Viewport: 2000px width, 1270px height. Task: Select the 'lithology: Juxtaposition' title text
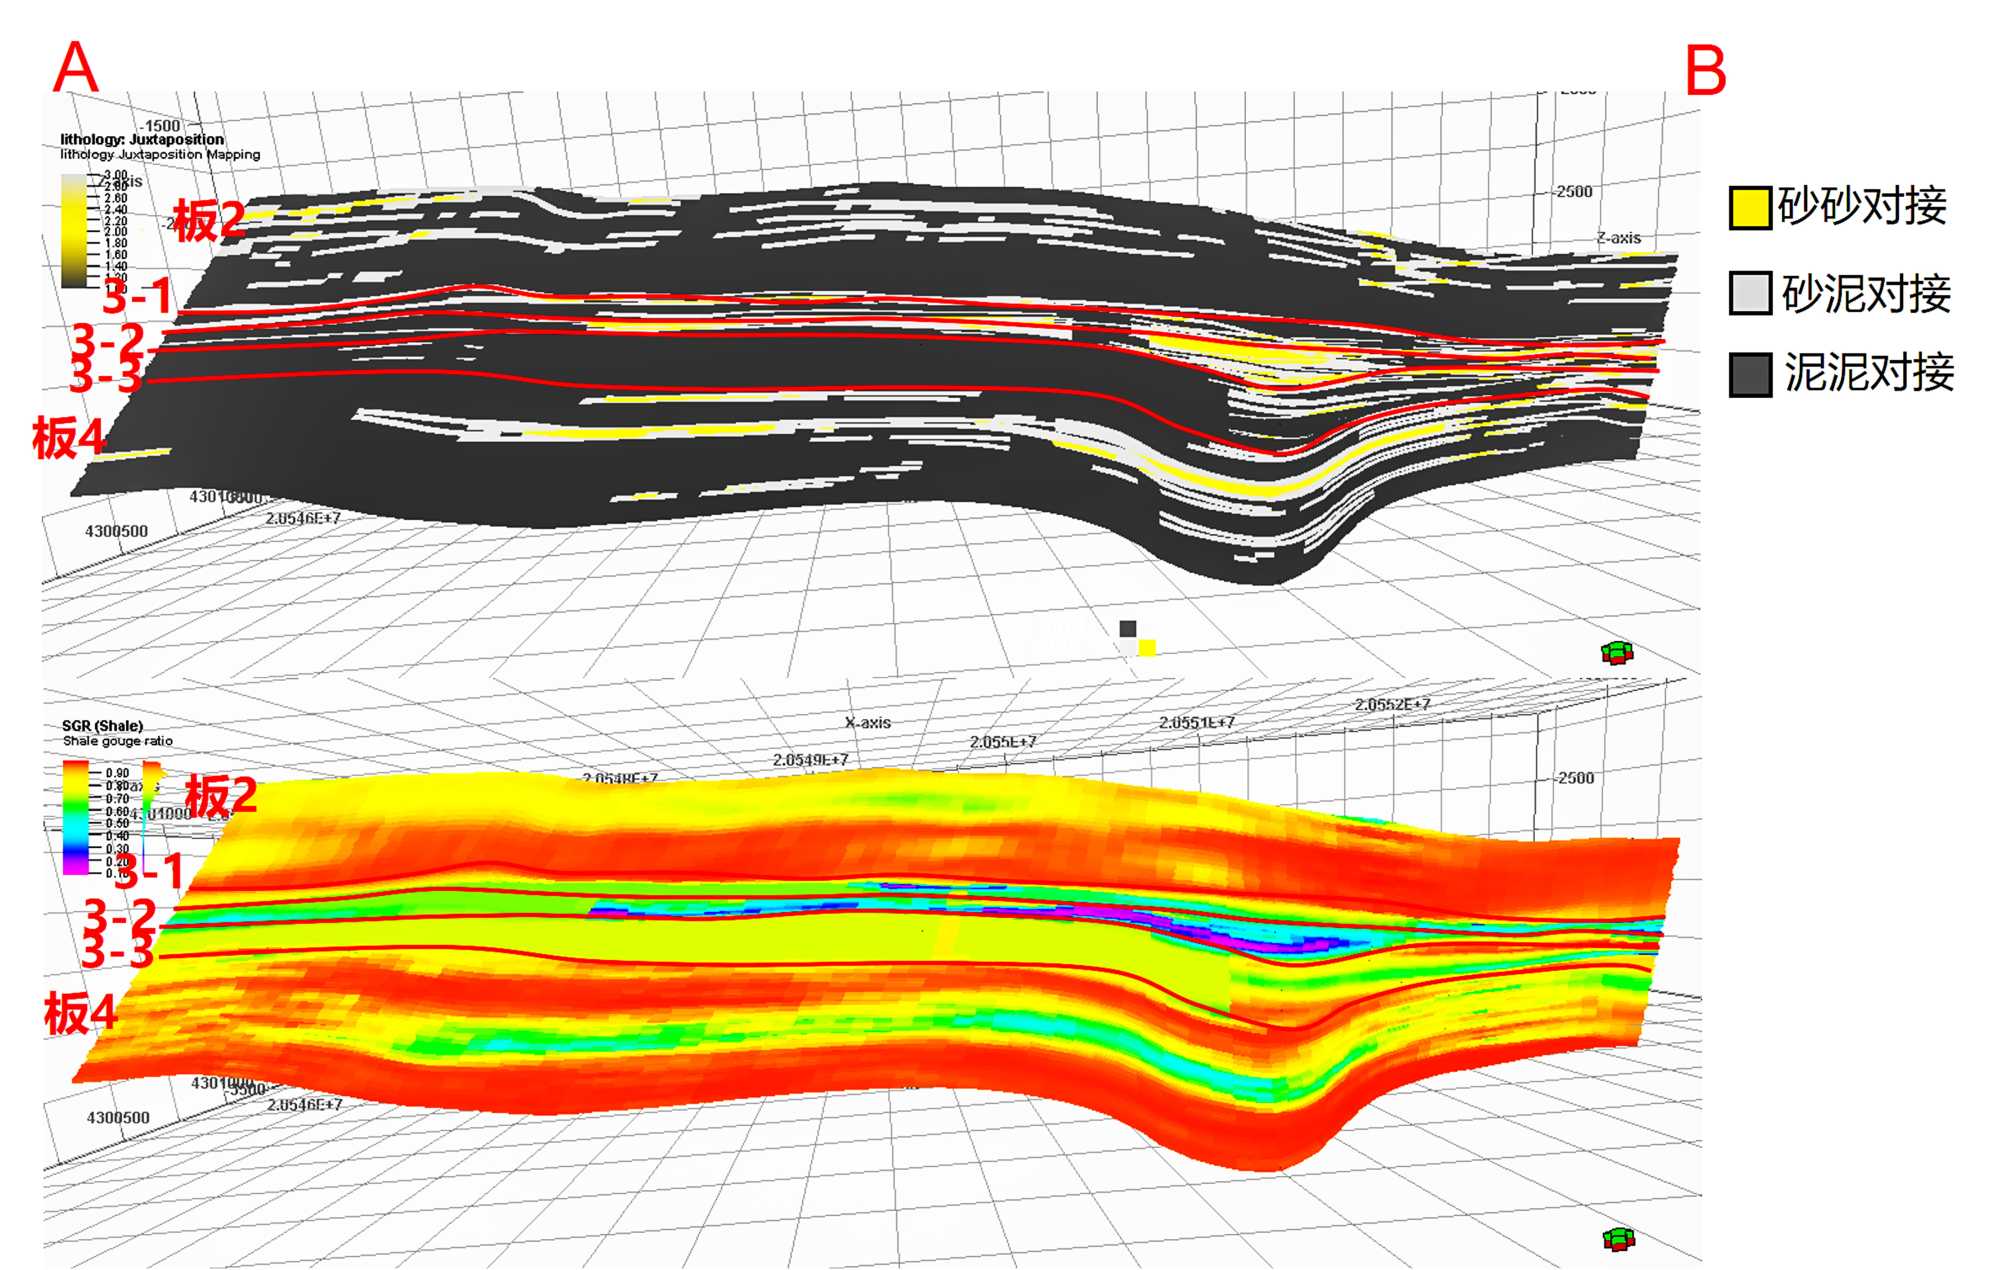(142, 139)
